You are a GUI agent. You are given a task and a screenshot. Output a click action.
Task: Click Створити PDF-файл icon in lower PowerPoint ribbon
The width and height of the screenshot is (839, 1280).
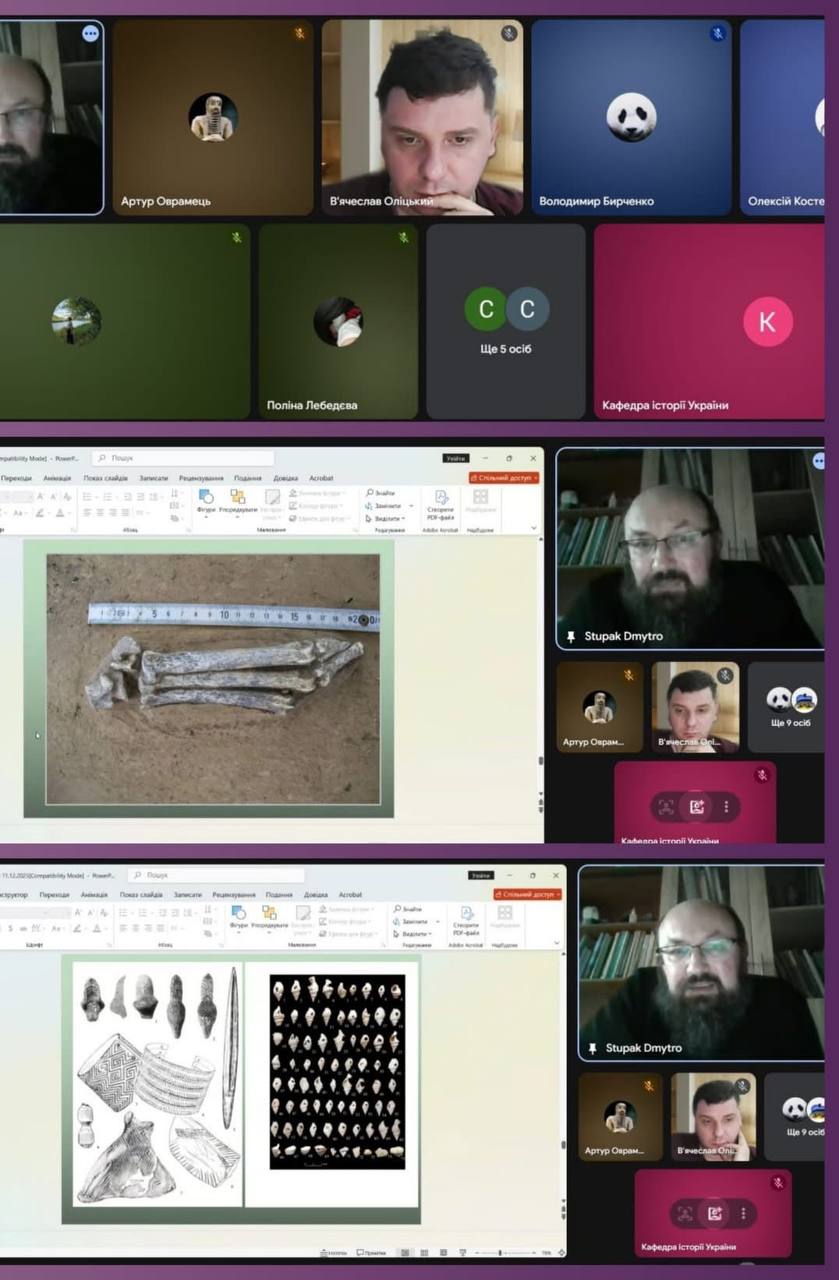(465, 922)
